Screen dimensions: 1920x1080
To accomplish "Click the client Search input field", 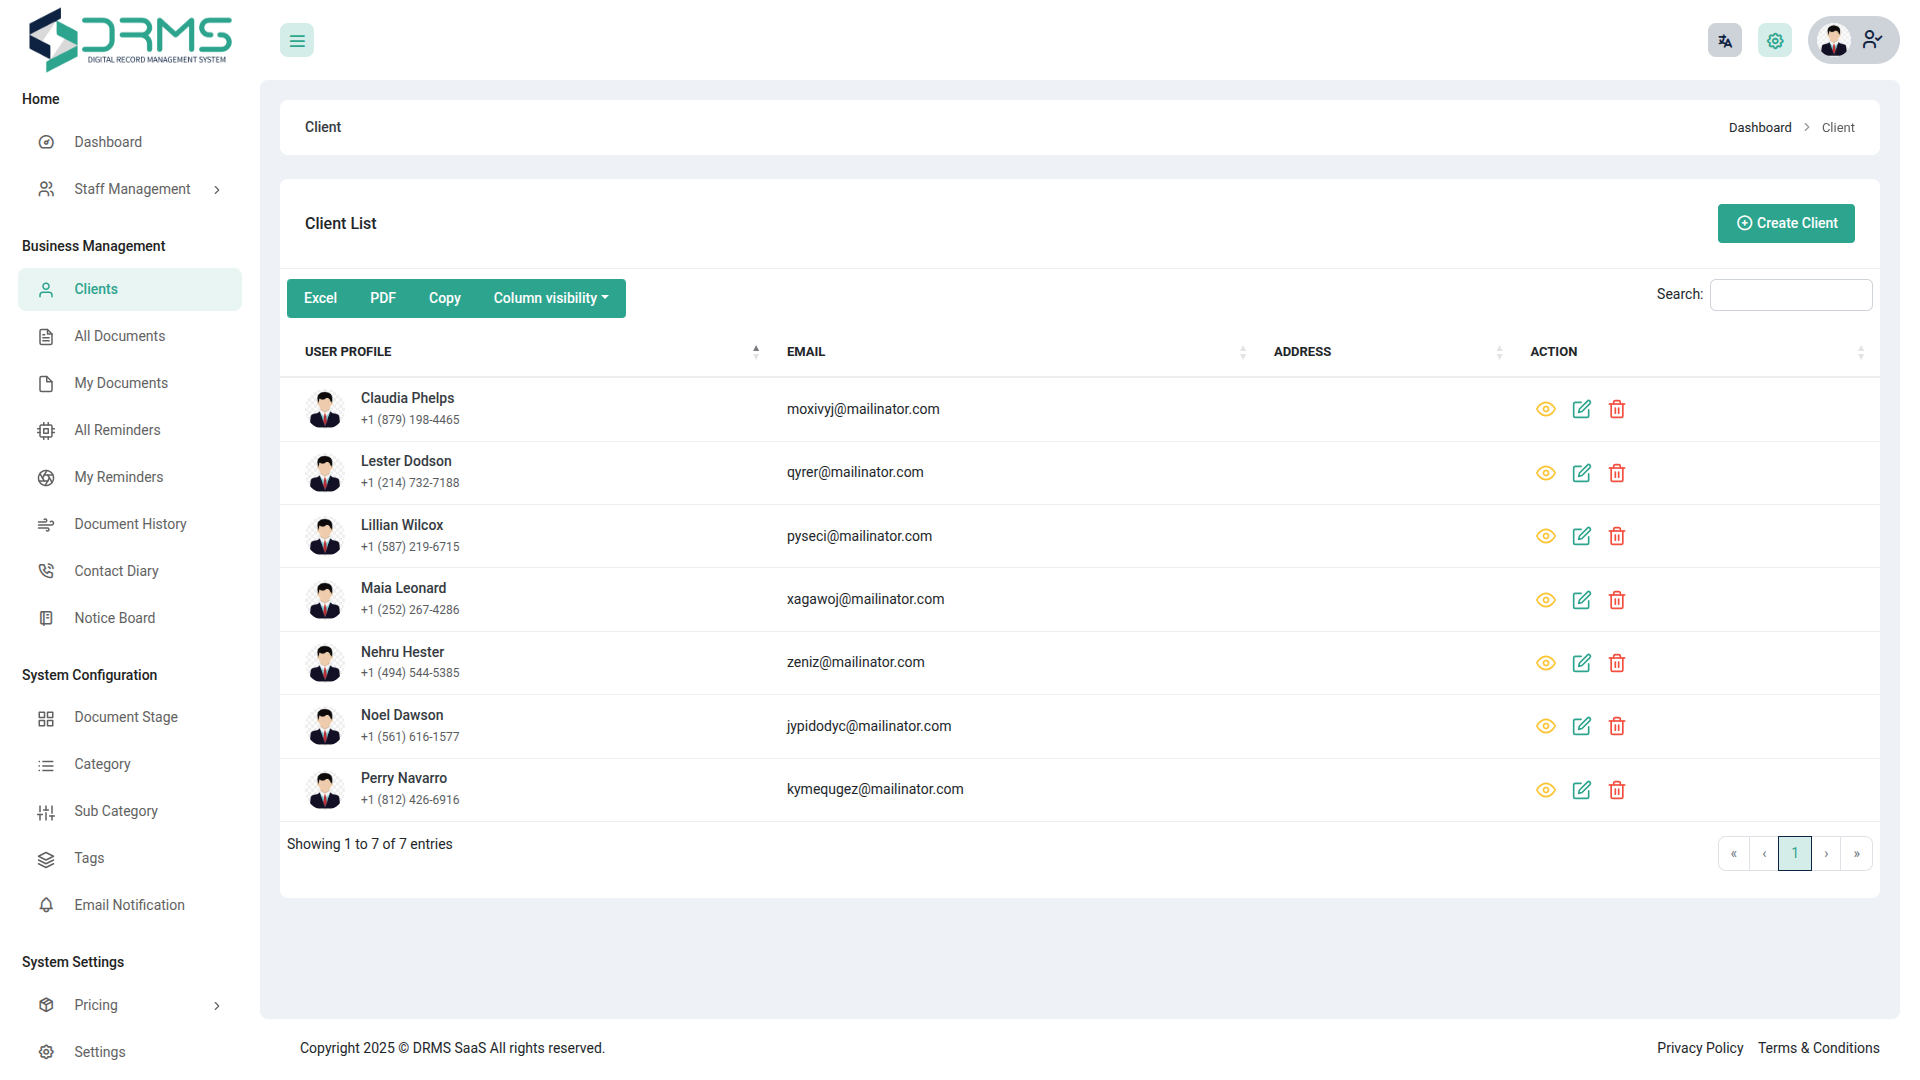I will click(x=1790, y=295).
